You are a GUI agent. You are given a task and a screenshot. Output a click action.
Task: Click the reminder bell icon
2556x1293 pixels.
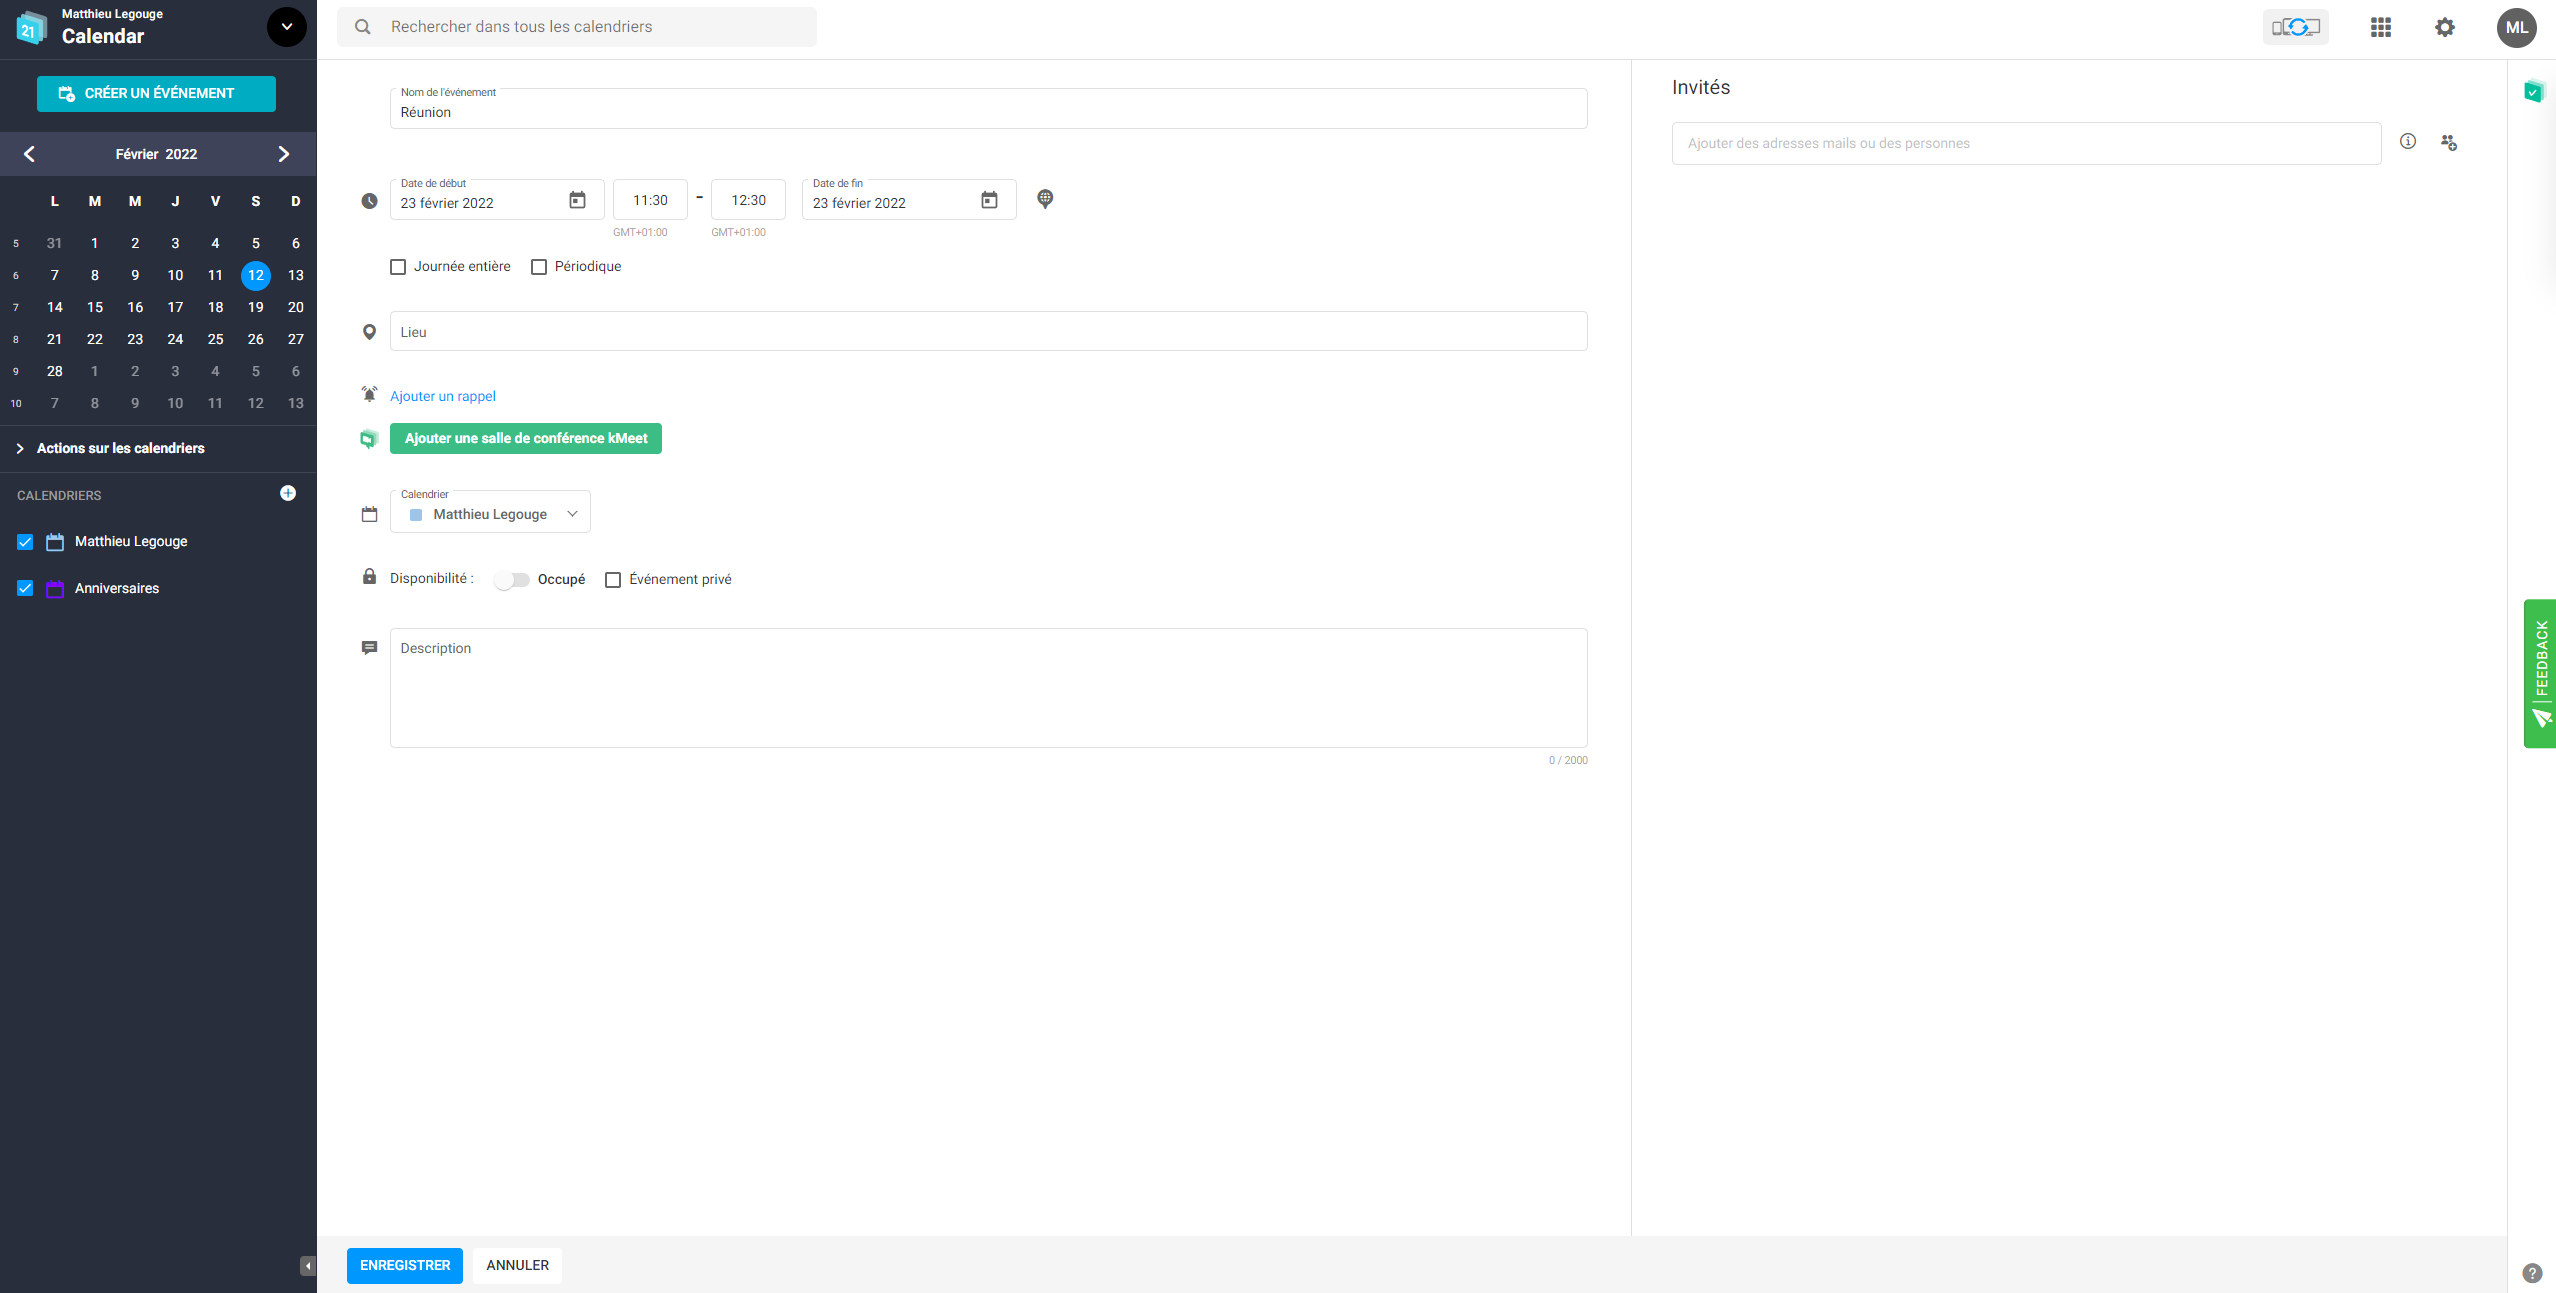click(x=369, y=394)
